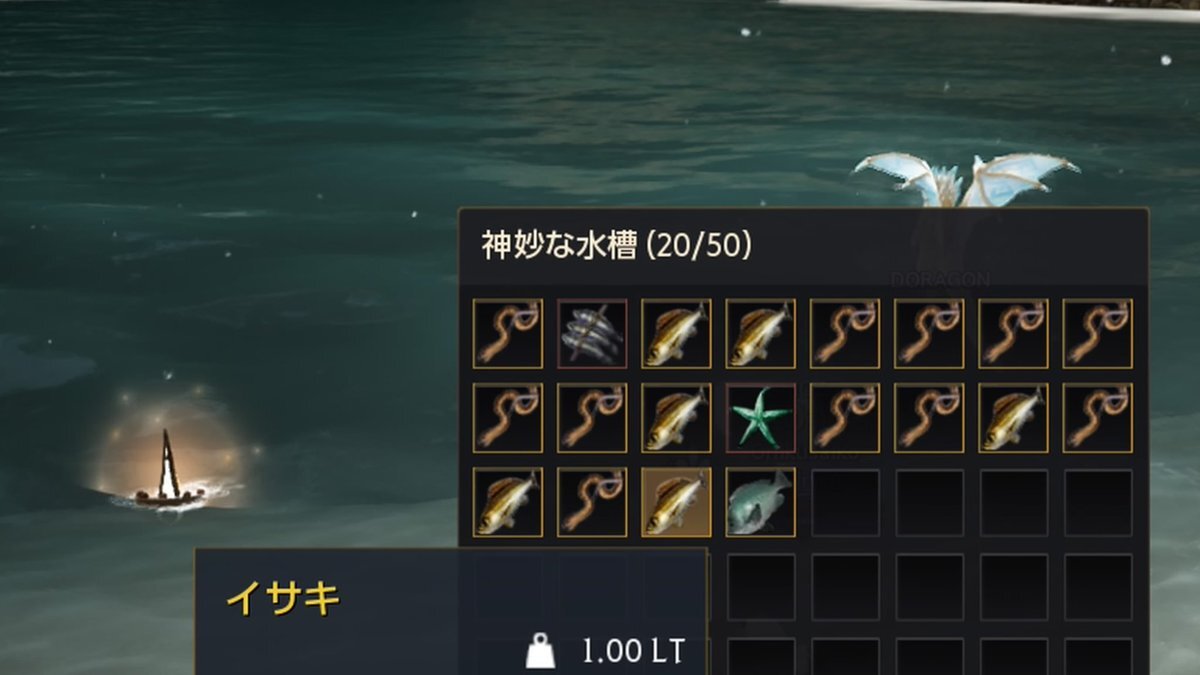Select the dried fish bundle item
The image size is (1200, 675).
pyautogui.click(x=592, y=334)
